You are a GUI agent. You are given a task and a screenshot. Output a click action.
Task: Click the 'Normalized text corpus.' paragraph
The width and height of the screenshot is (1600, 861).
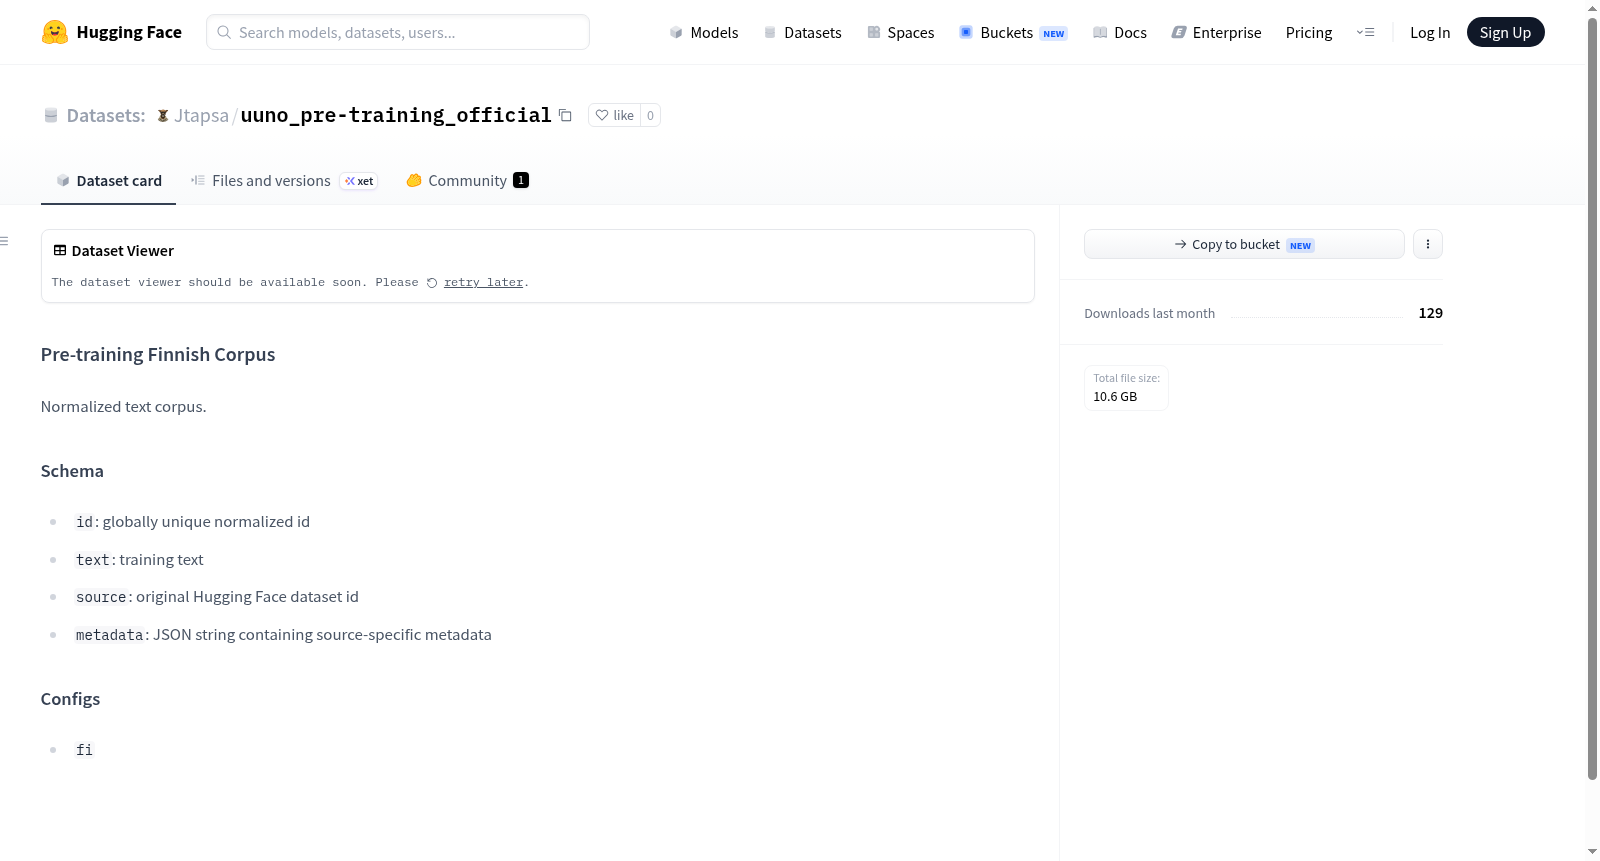(x=124, y=407)
